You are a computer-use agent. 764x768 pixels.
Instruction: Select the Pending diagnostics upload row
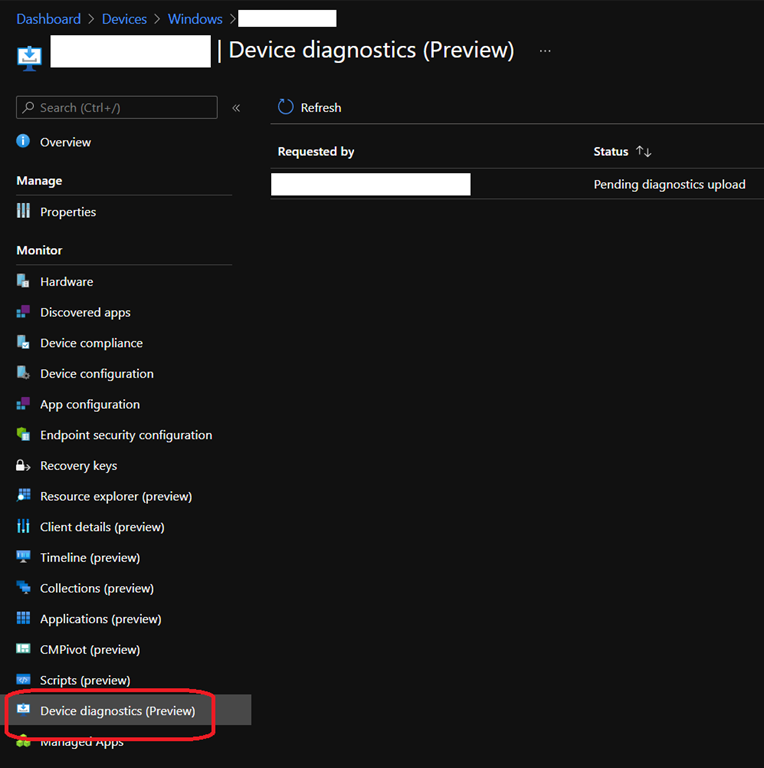pyautogui.click(x=669, y=184)
